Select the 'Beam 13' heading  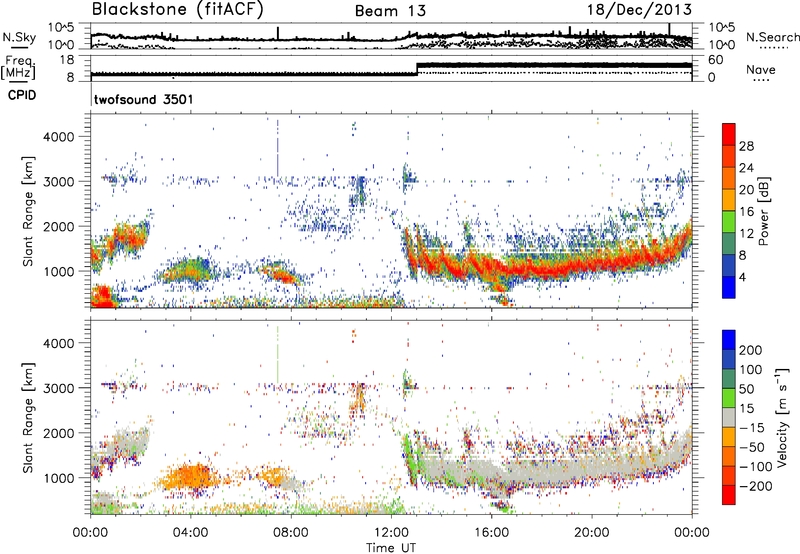coord(390,11)
